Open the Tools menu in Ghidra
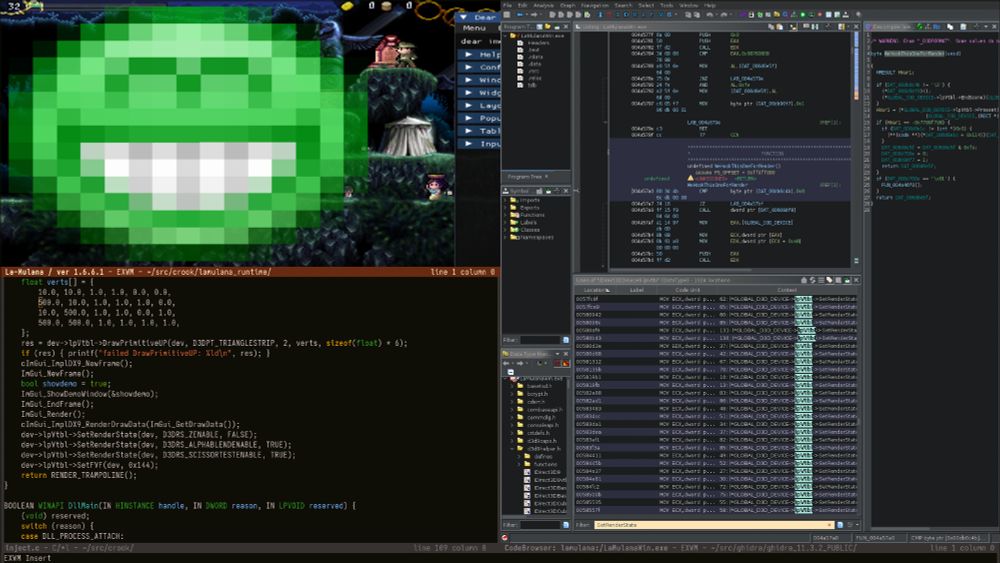1000x563 pixels. click(666, 5)
